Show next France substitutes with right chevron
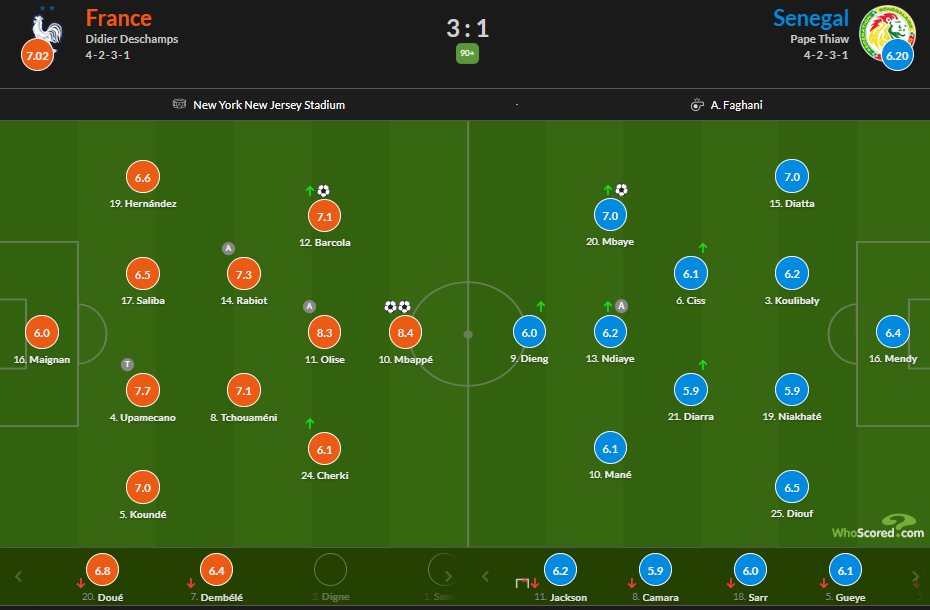Screen dimensions: 930x610 [x=448, y=576]
